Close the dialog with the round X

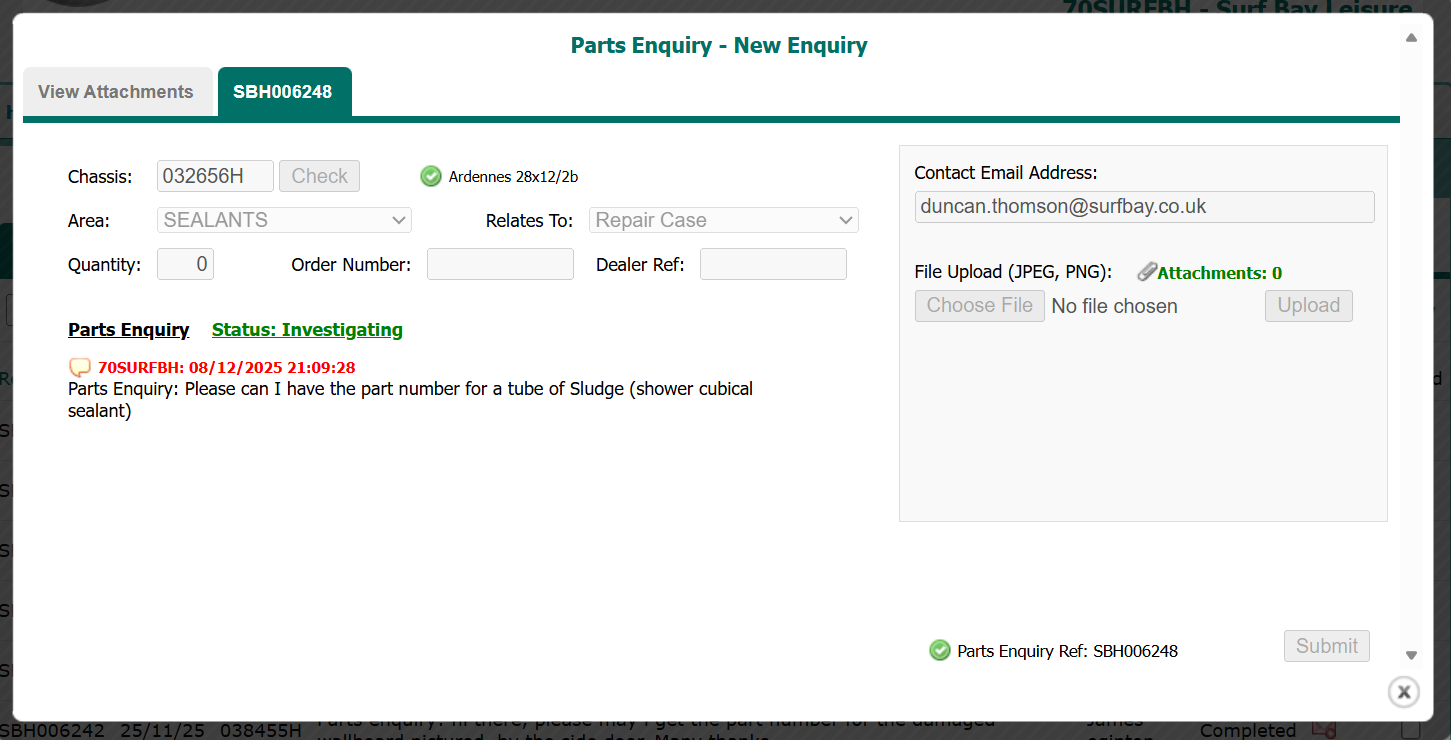pyautogui.click(x=1404, y=691)
